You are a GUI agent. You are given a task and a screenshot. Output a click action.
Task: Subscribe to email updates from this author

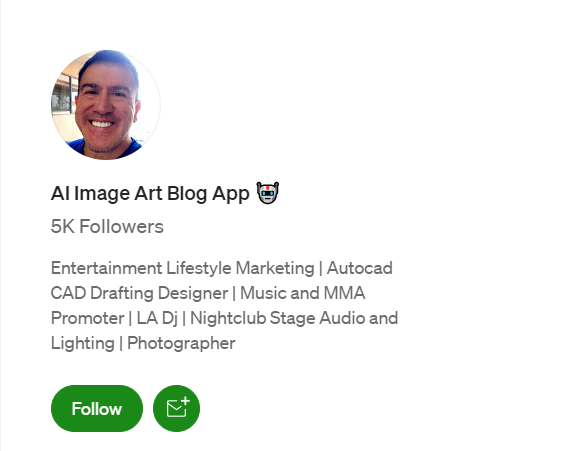pyautogui.click(x=176, y=408)
